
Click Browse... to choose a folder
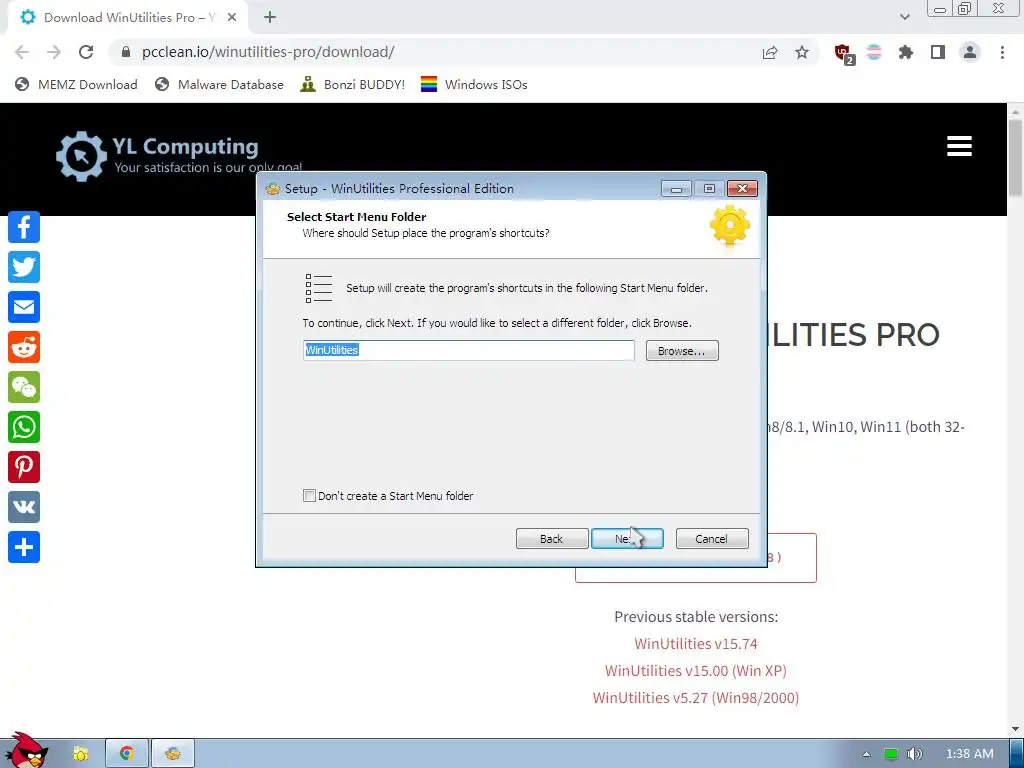pyautogui.click(x=682, y=351)
